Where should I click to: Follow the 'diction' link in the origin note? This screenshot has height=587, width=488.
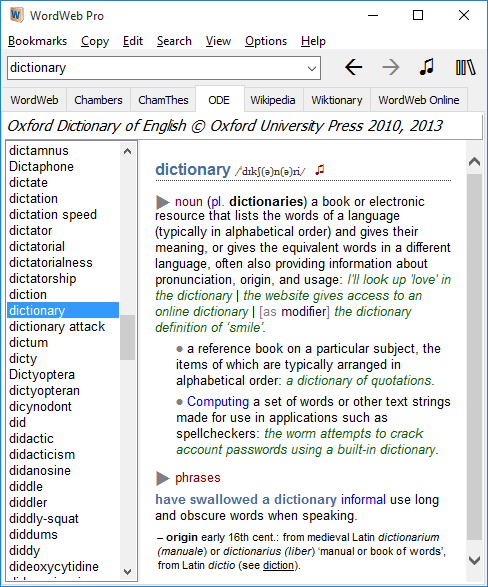(278, 565)
